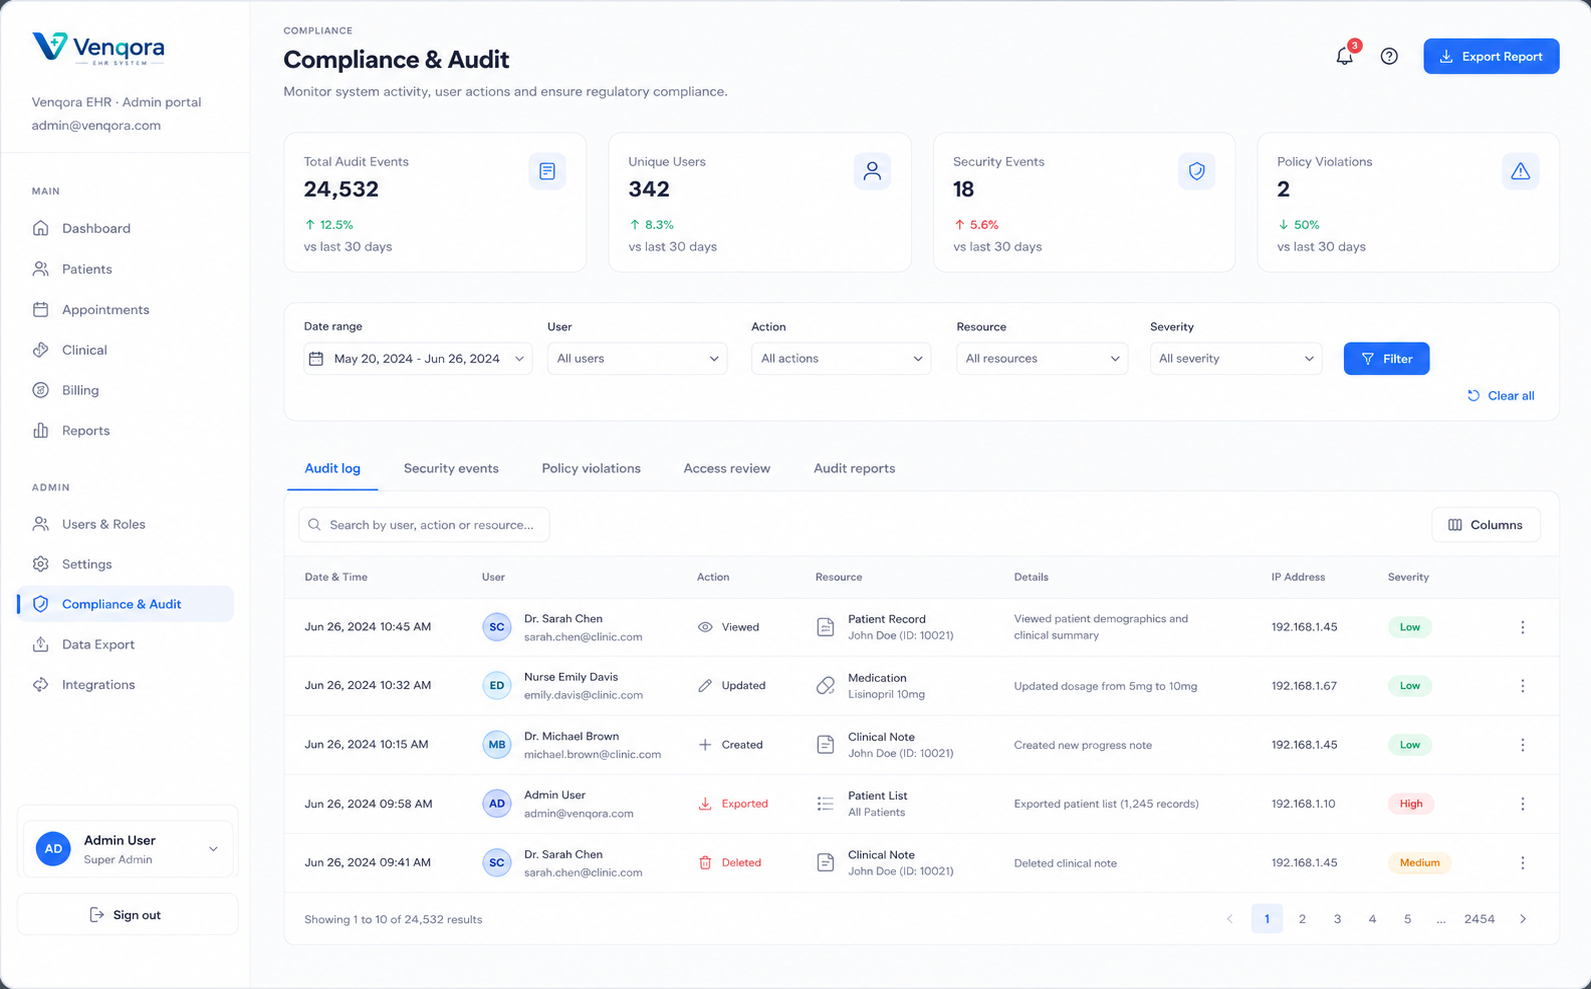Viewport: 1591px width, 989px height.
Task: Open Appointments in the sidebar
Action: coord(126,310)
